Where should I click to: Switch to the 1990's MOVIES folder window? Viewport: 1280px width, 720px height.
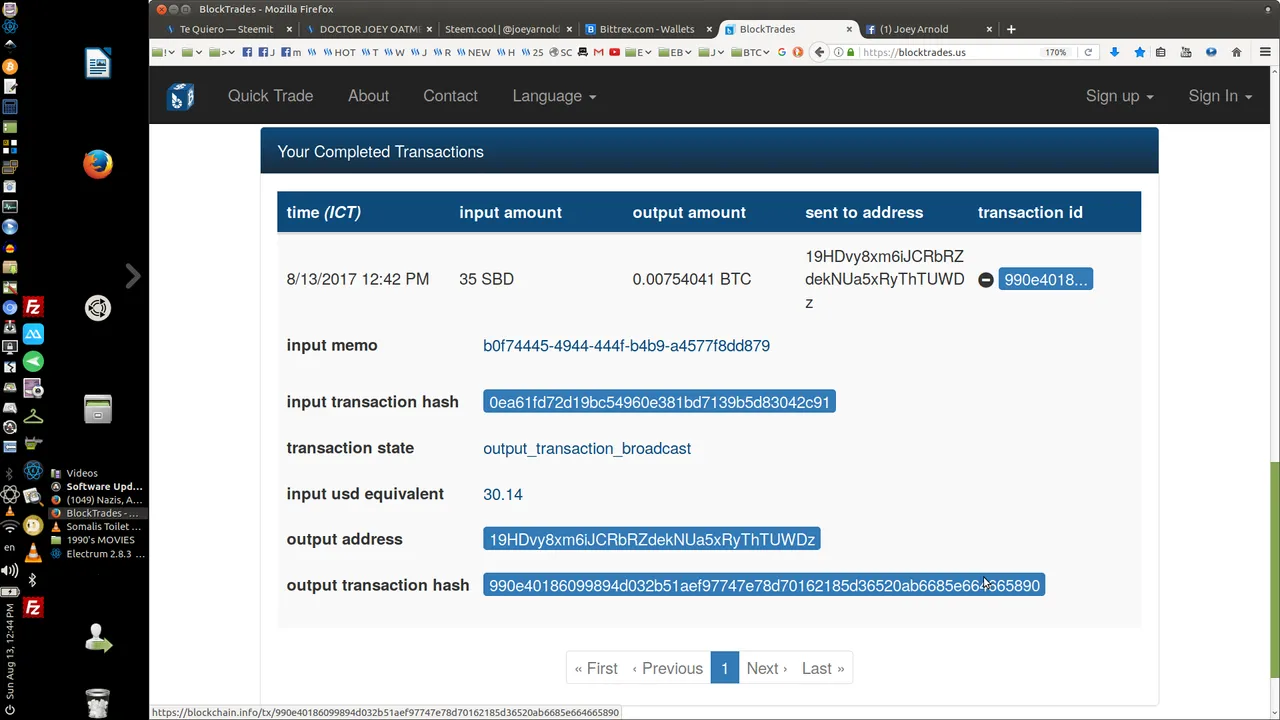[x=98, y=540]
